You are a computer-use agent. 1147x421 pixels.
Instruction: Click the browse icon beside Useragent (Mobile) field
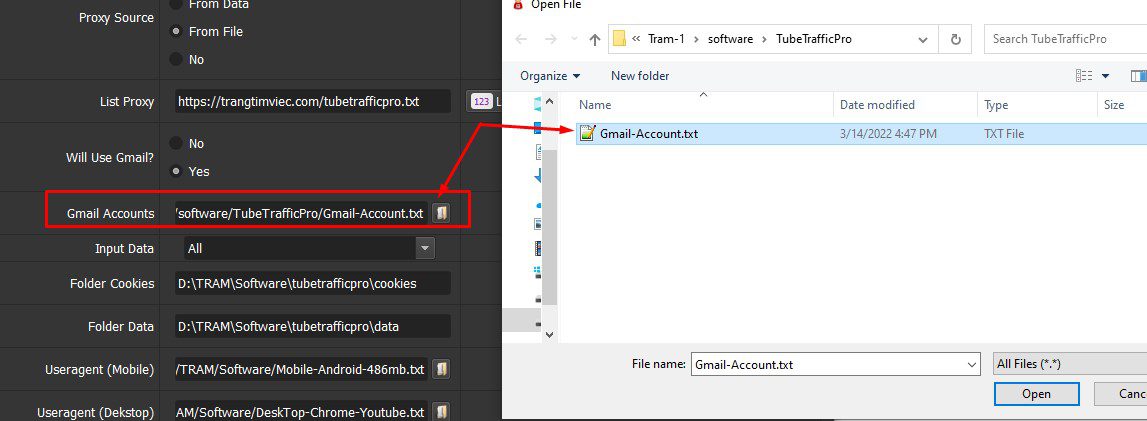click(441, 369)
